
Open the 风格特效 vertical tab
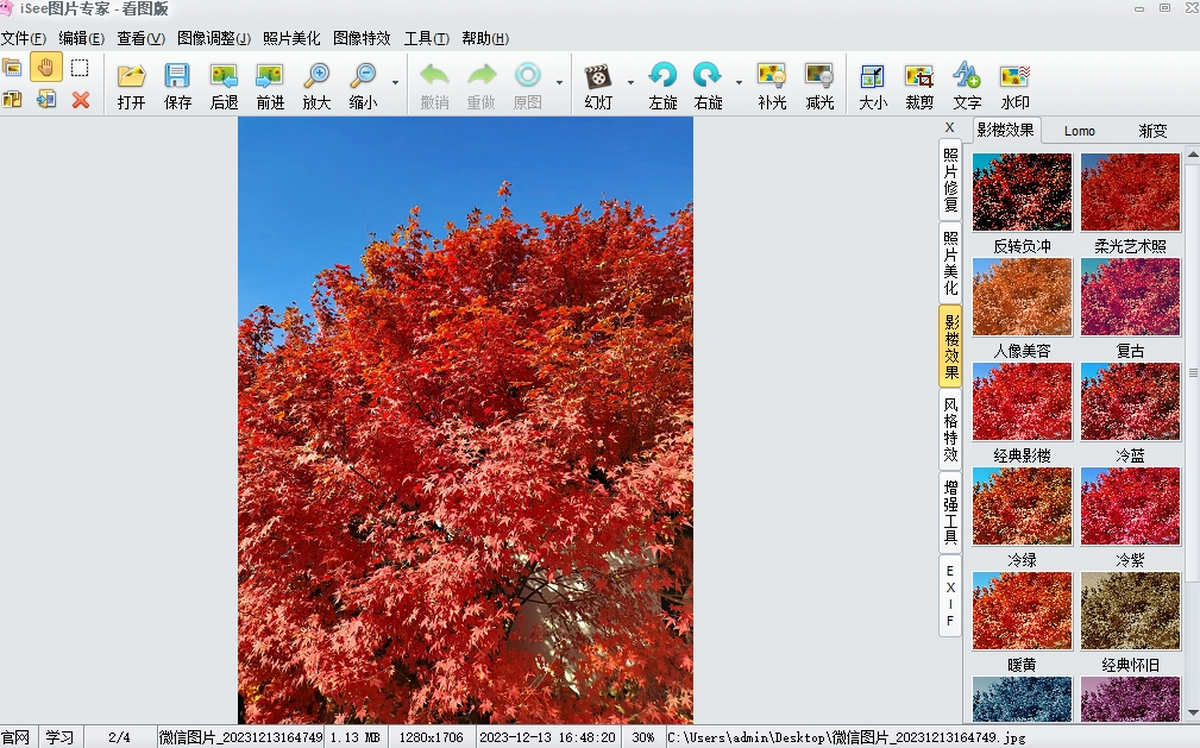pos(950,429)
